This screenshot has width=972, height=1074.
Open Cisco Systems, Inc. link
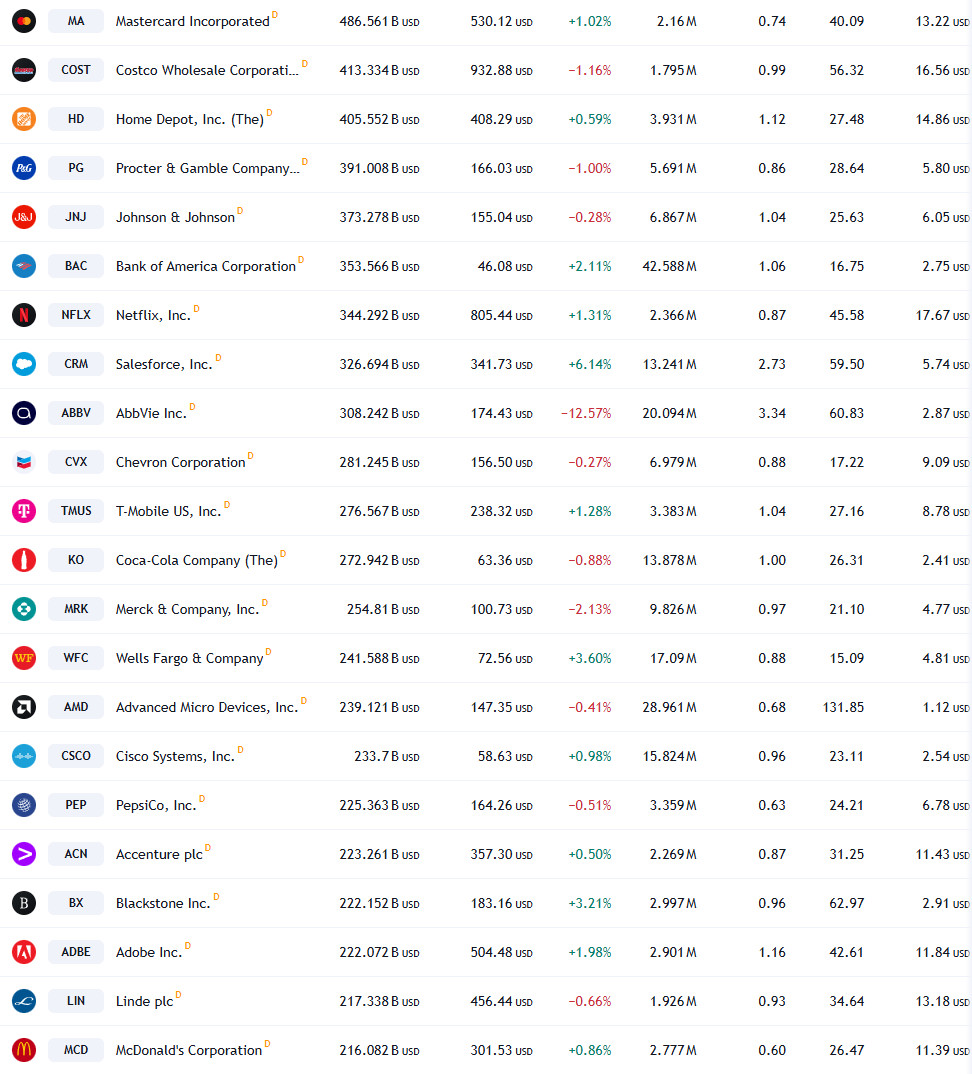coord(175,756)
